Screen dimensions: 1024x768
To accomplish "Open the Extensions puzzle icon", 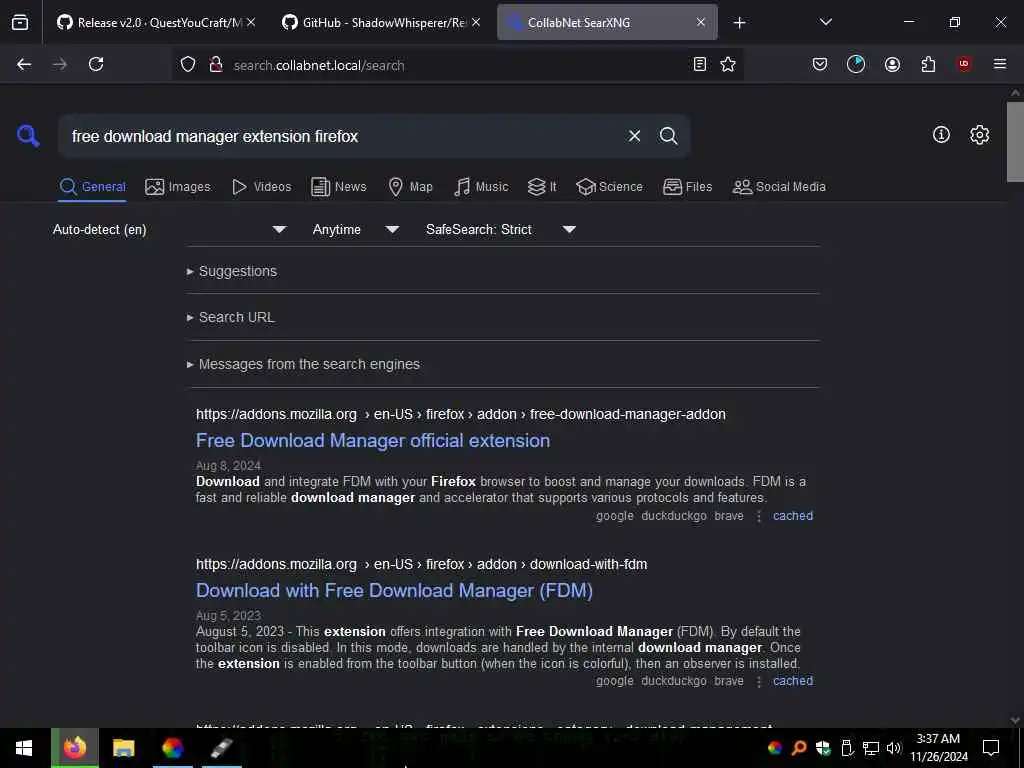I will coord(928,64).
